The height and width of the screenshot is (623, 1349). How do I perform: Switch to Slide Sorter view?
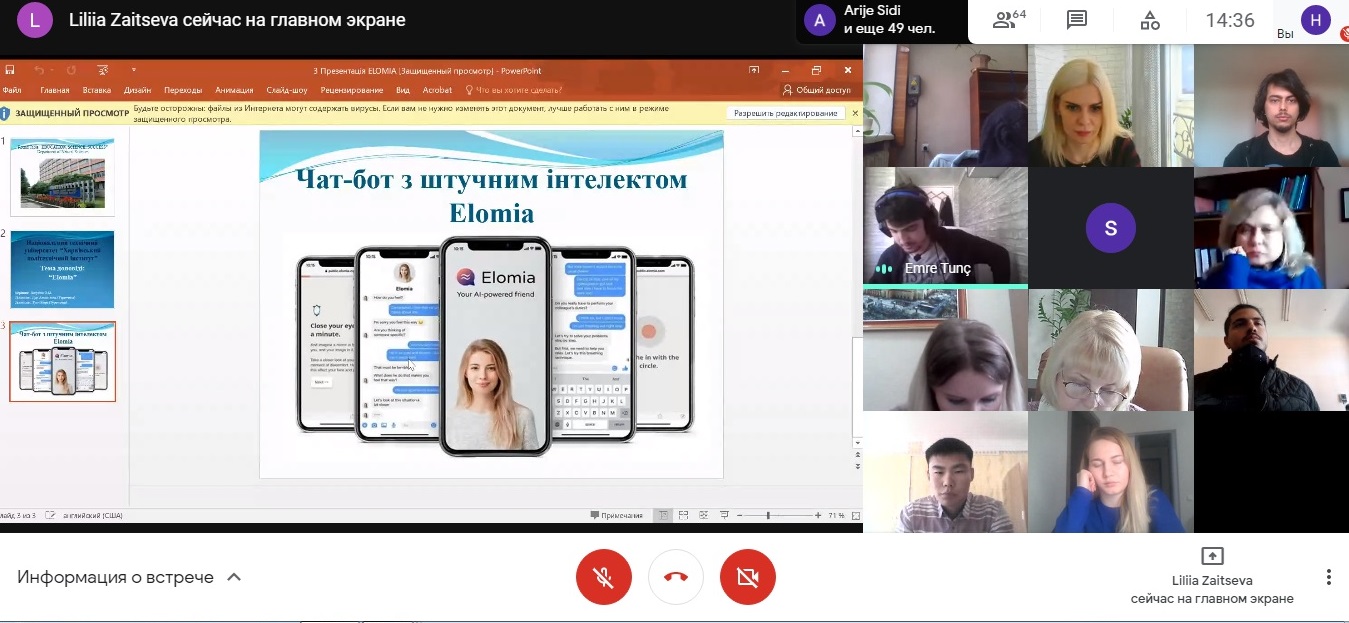684,515
